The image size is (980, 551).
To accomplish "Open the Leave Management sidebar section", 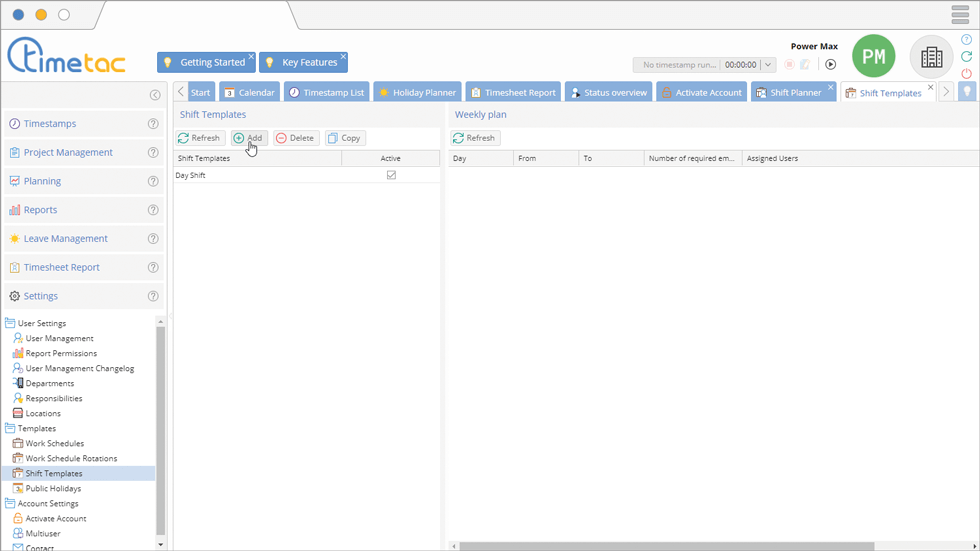I will click(84, 239).
